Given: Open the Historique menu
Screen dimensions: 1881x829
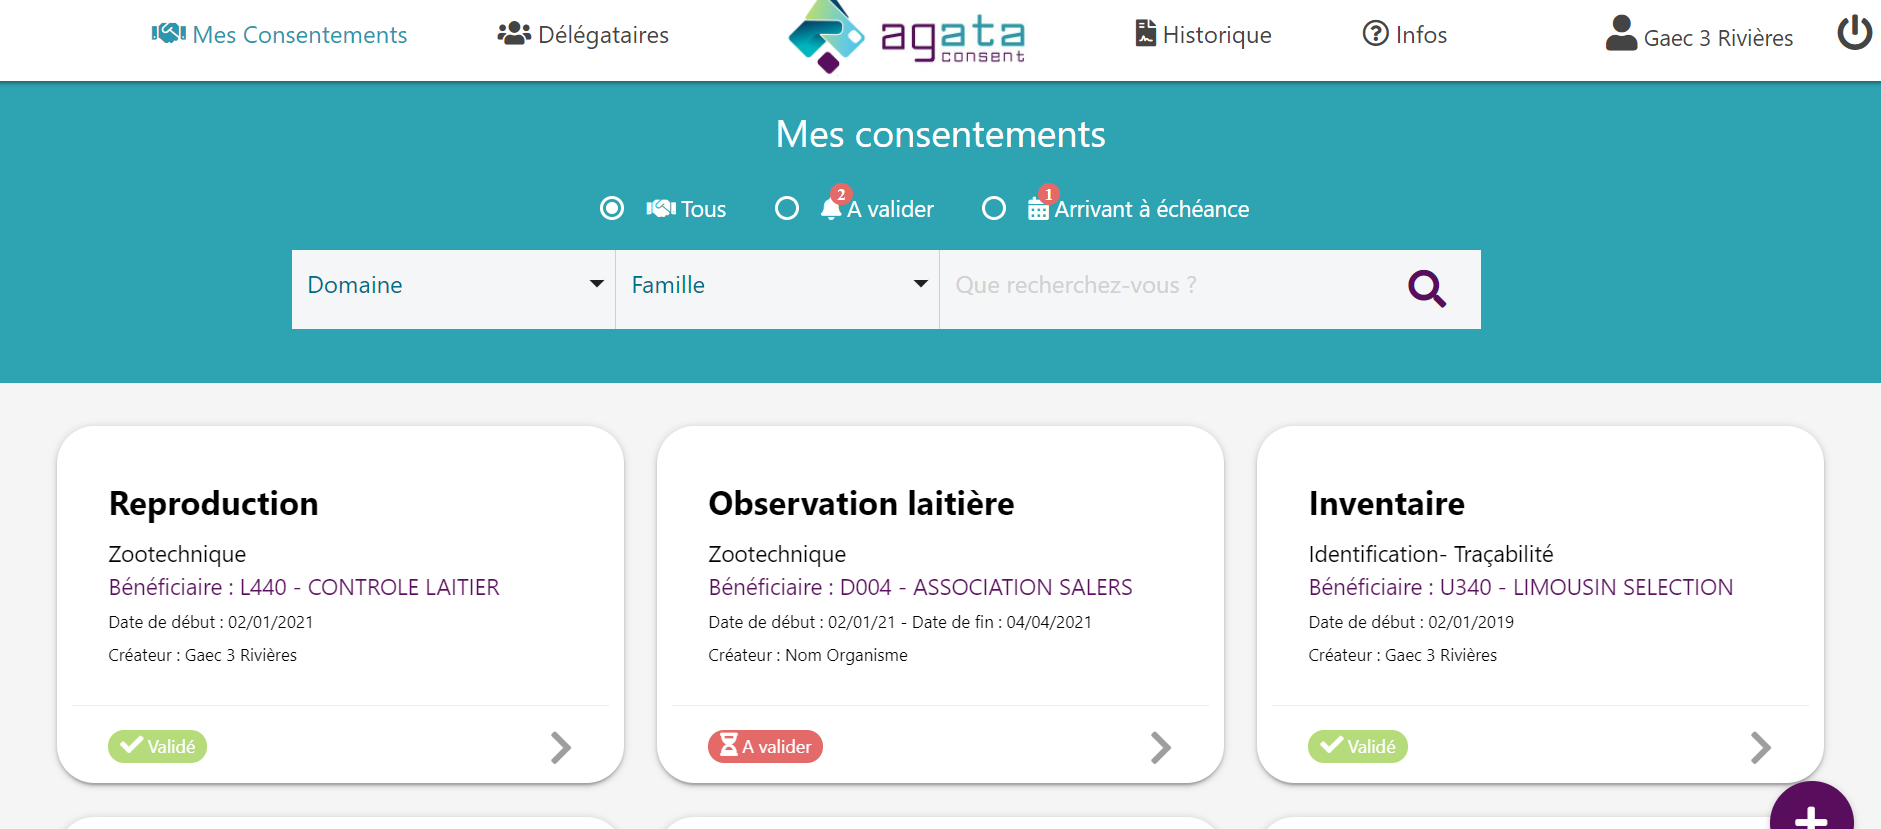Looking at the screenshot, I should [1203, 35].
